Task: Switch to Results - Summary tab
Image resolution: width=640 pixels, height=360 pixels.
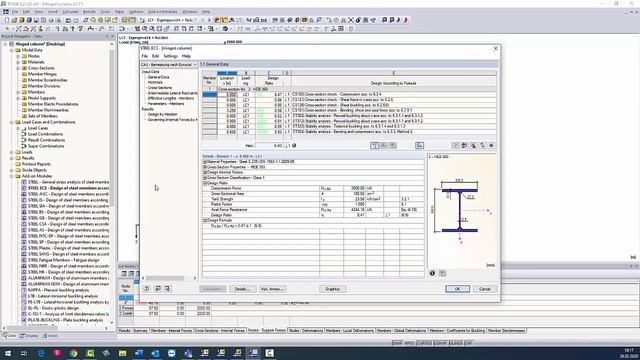Action: (x=133, y=331)
